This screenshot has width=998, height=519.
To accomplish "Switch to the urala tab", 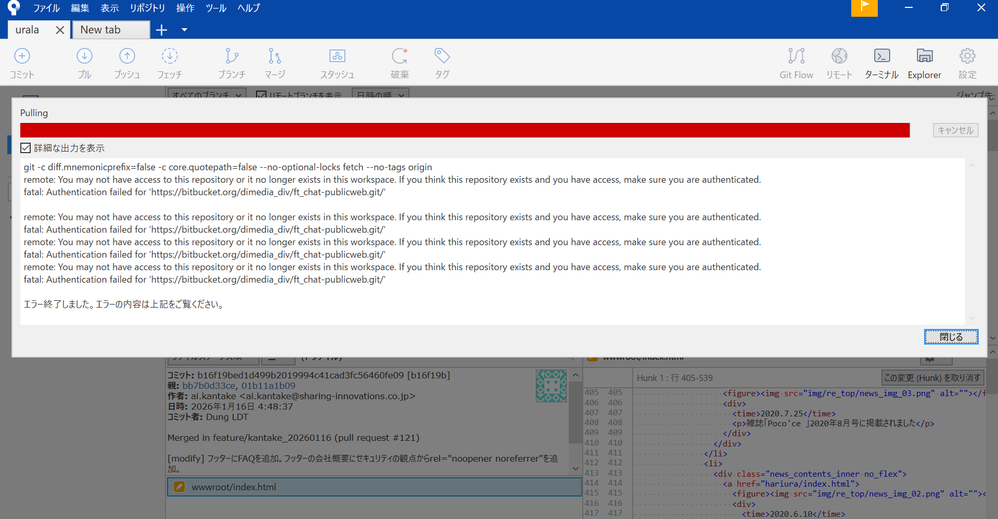I will [28, 30].
